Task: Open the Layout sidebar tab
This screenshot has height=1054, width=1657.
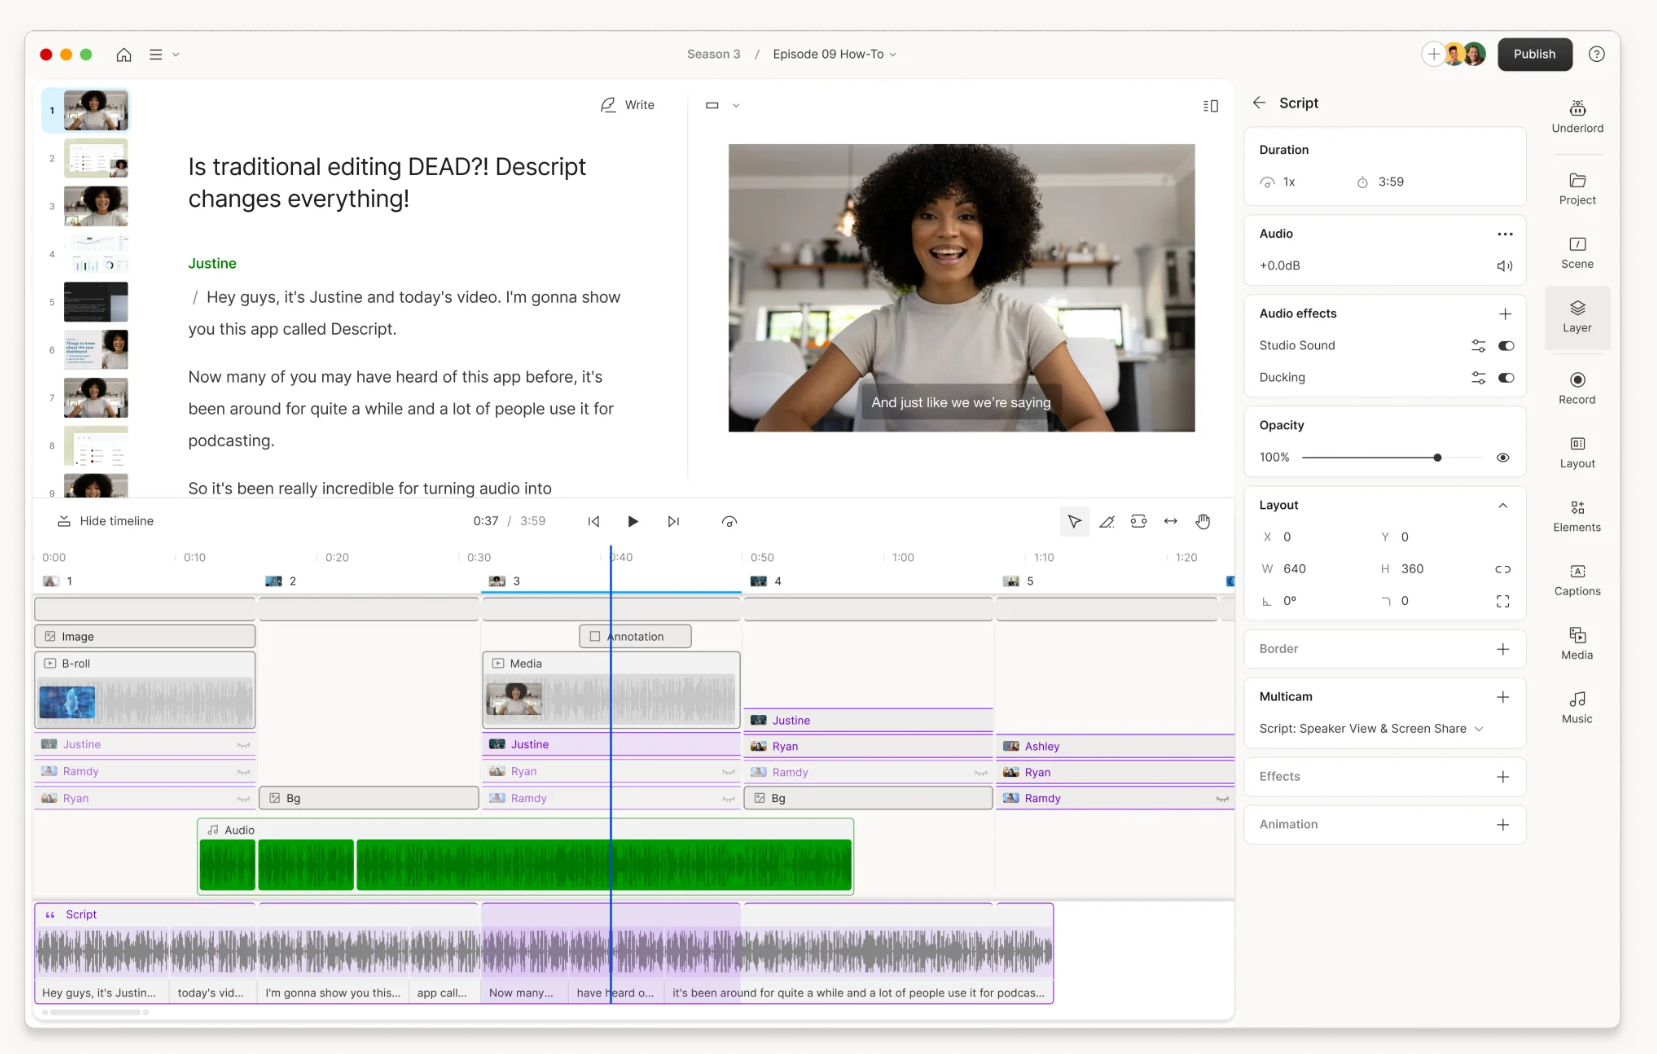Action: (x=1577, y=452)
